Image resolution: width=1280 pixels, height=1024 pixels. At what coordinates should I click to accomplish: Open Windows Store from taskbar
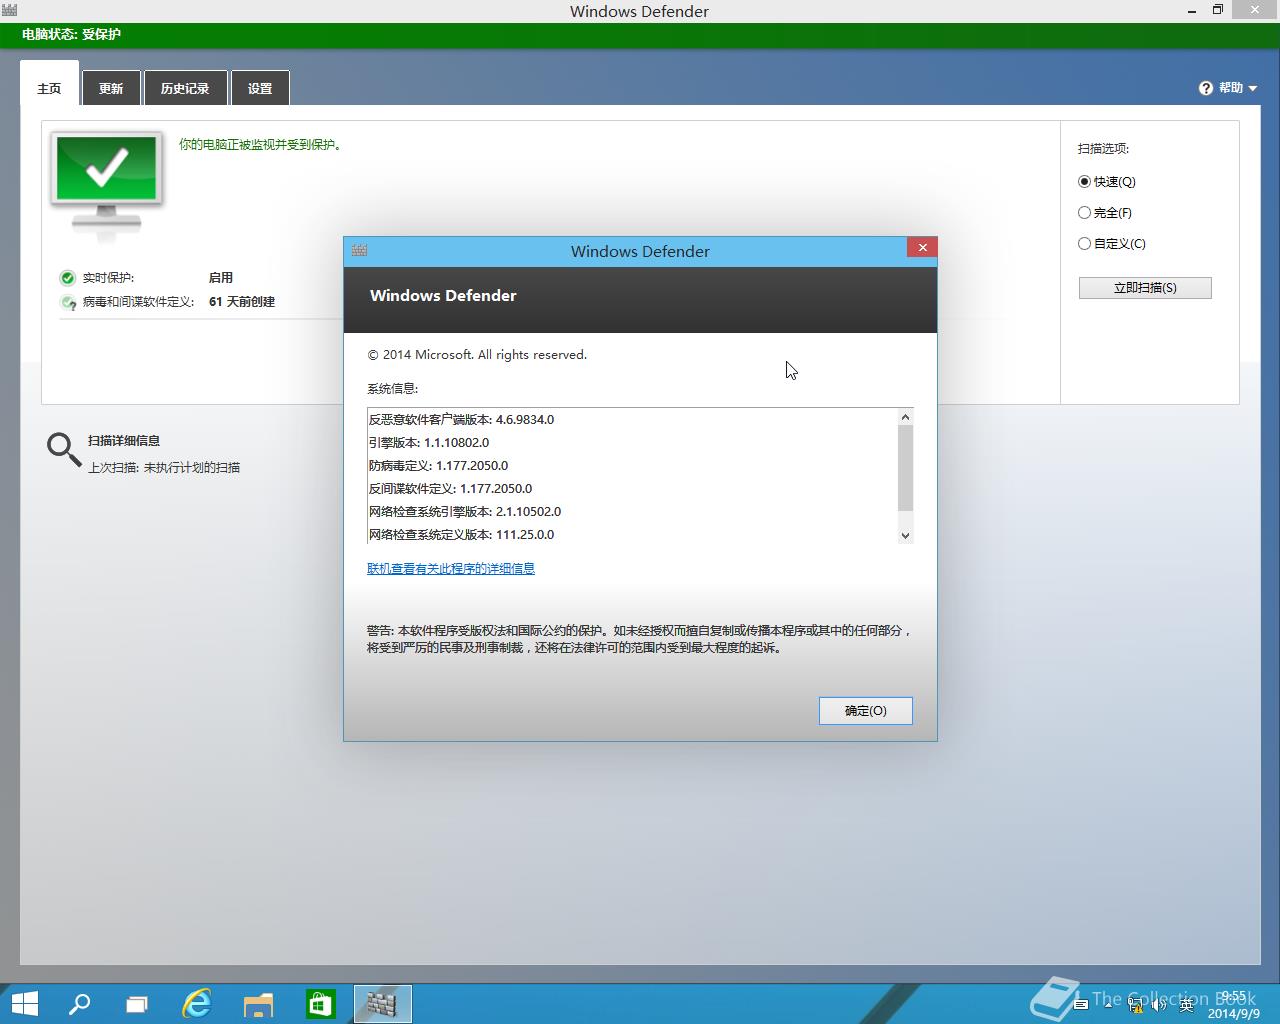(x=320, y=1003)
